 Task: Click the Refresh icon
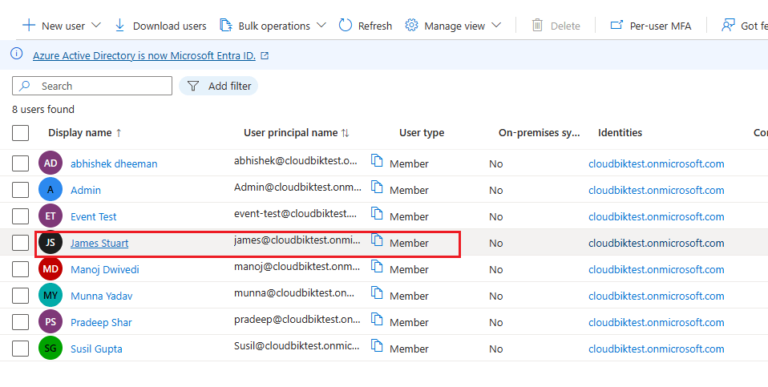(x=345, y=25)
